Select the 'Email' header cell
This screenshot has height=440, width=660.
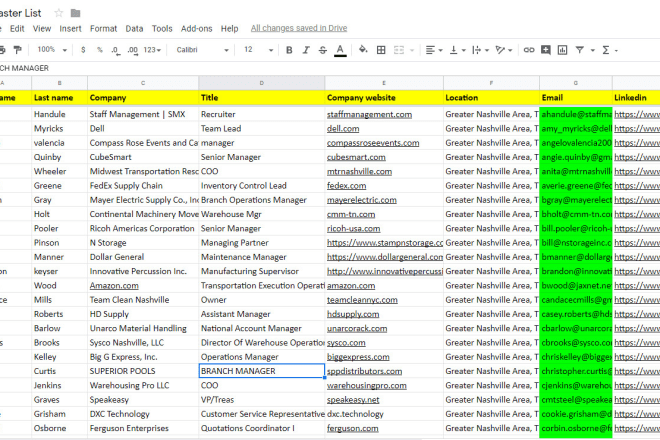click(x=575, y=98)
